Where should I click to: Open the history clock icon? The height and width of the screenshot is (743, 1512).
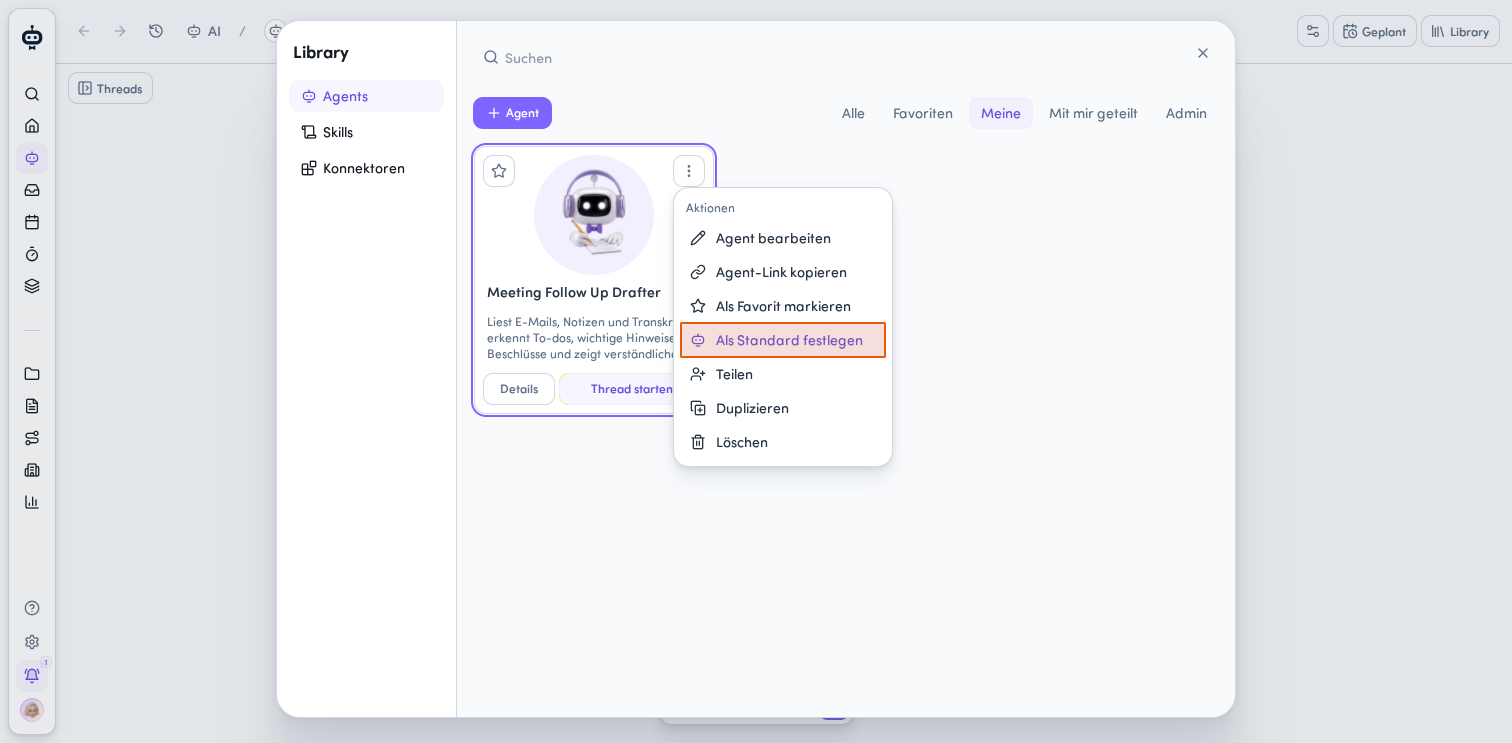click(x=156, y=31)
